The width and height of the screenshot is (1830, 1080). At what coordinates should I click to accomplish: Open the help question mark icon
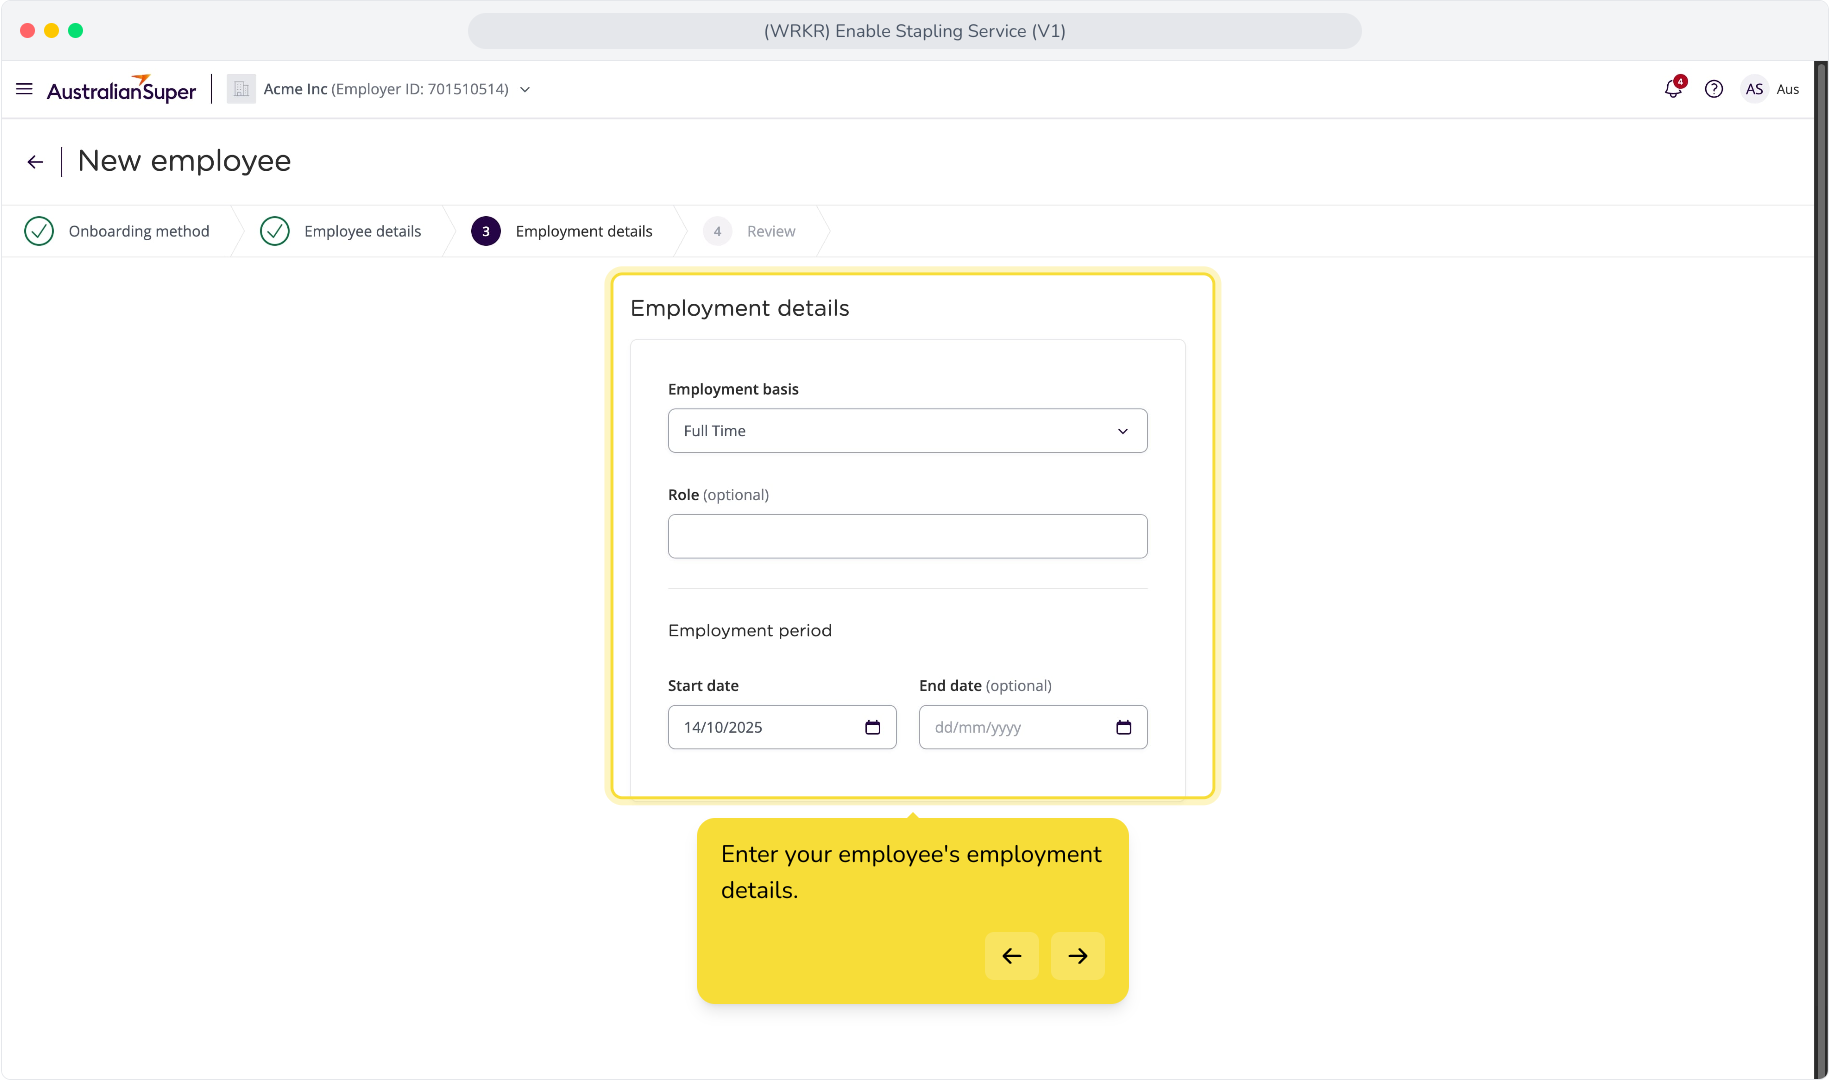point(1714,89)
